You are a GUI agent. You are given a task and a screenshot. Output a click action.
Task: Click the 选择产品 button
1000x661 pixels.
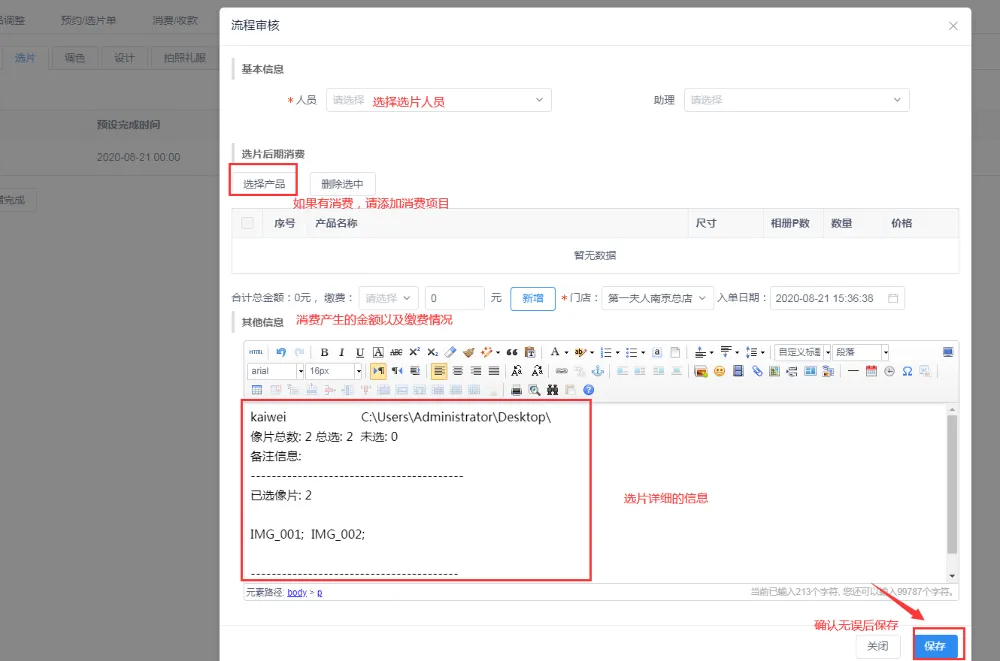(x=264, y=184)
